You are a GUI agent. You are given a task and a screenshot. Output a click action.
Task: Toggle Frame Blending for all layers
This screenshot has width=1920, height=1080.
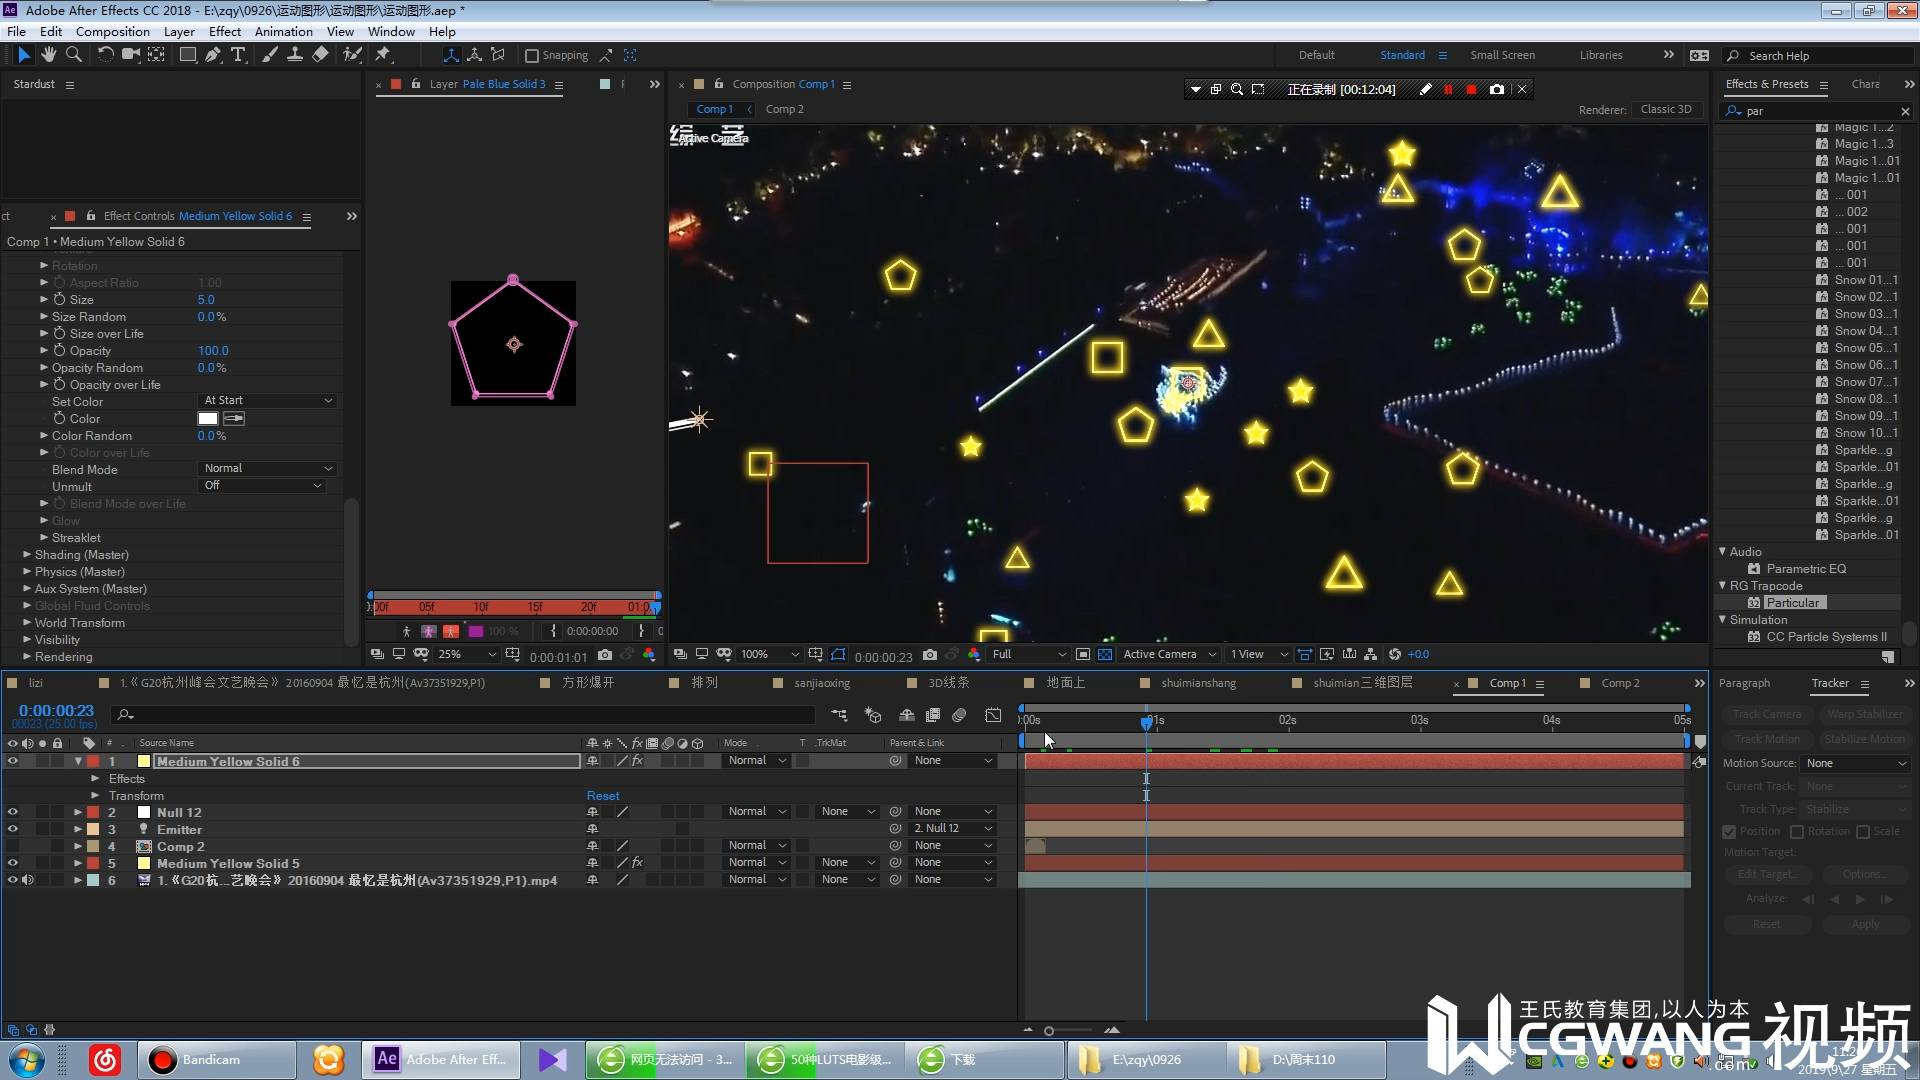click(933, 715)
